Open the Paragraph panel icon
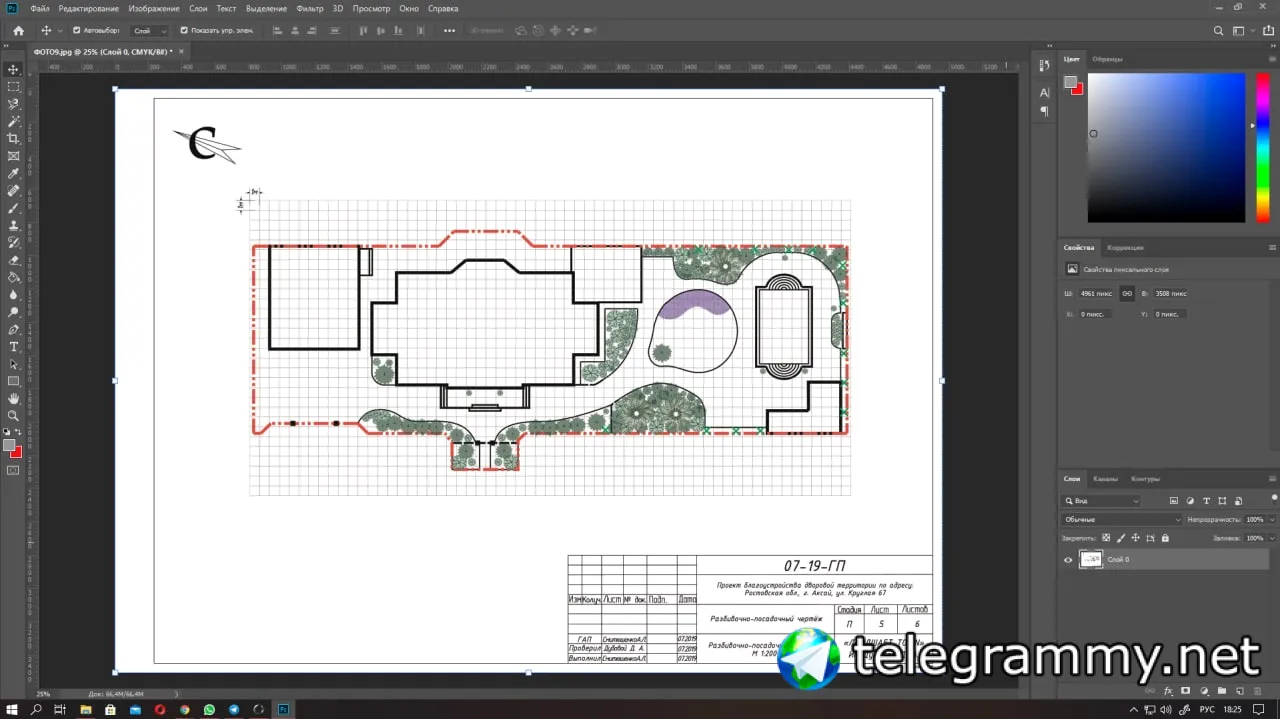The height and width of the screenshot is (719, 1280). pos(1045,111)
